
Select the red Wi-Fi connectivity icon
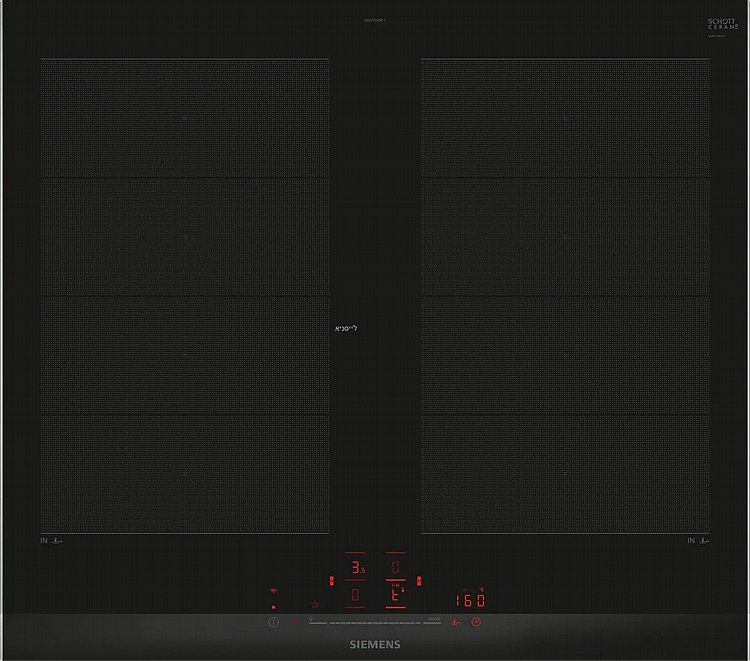click(x=274, y=591)
